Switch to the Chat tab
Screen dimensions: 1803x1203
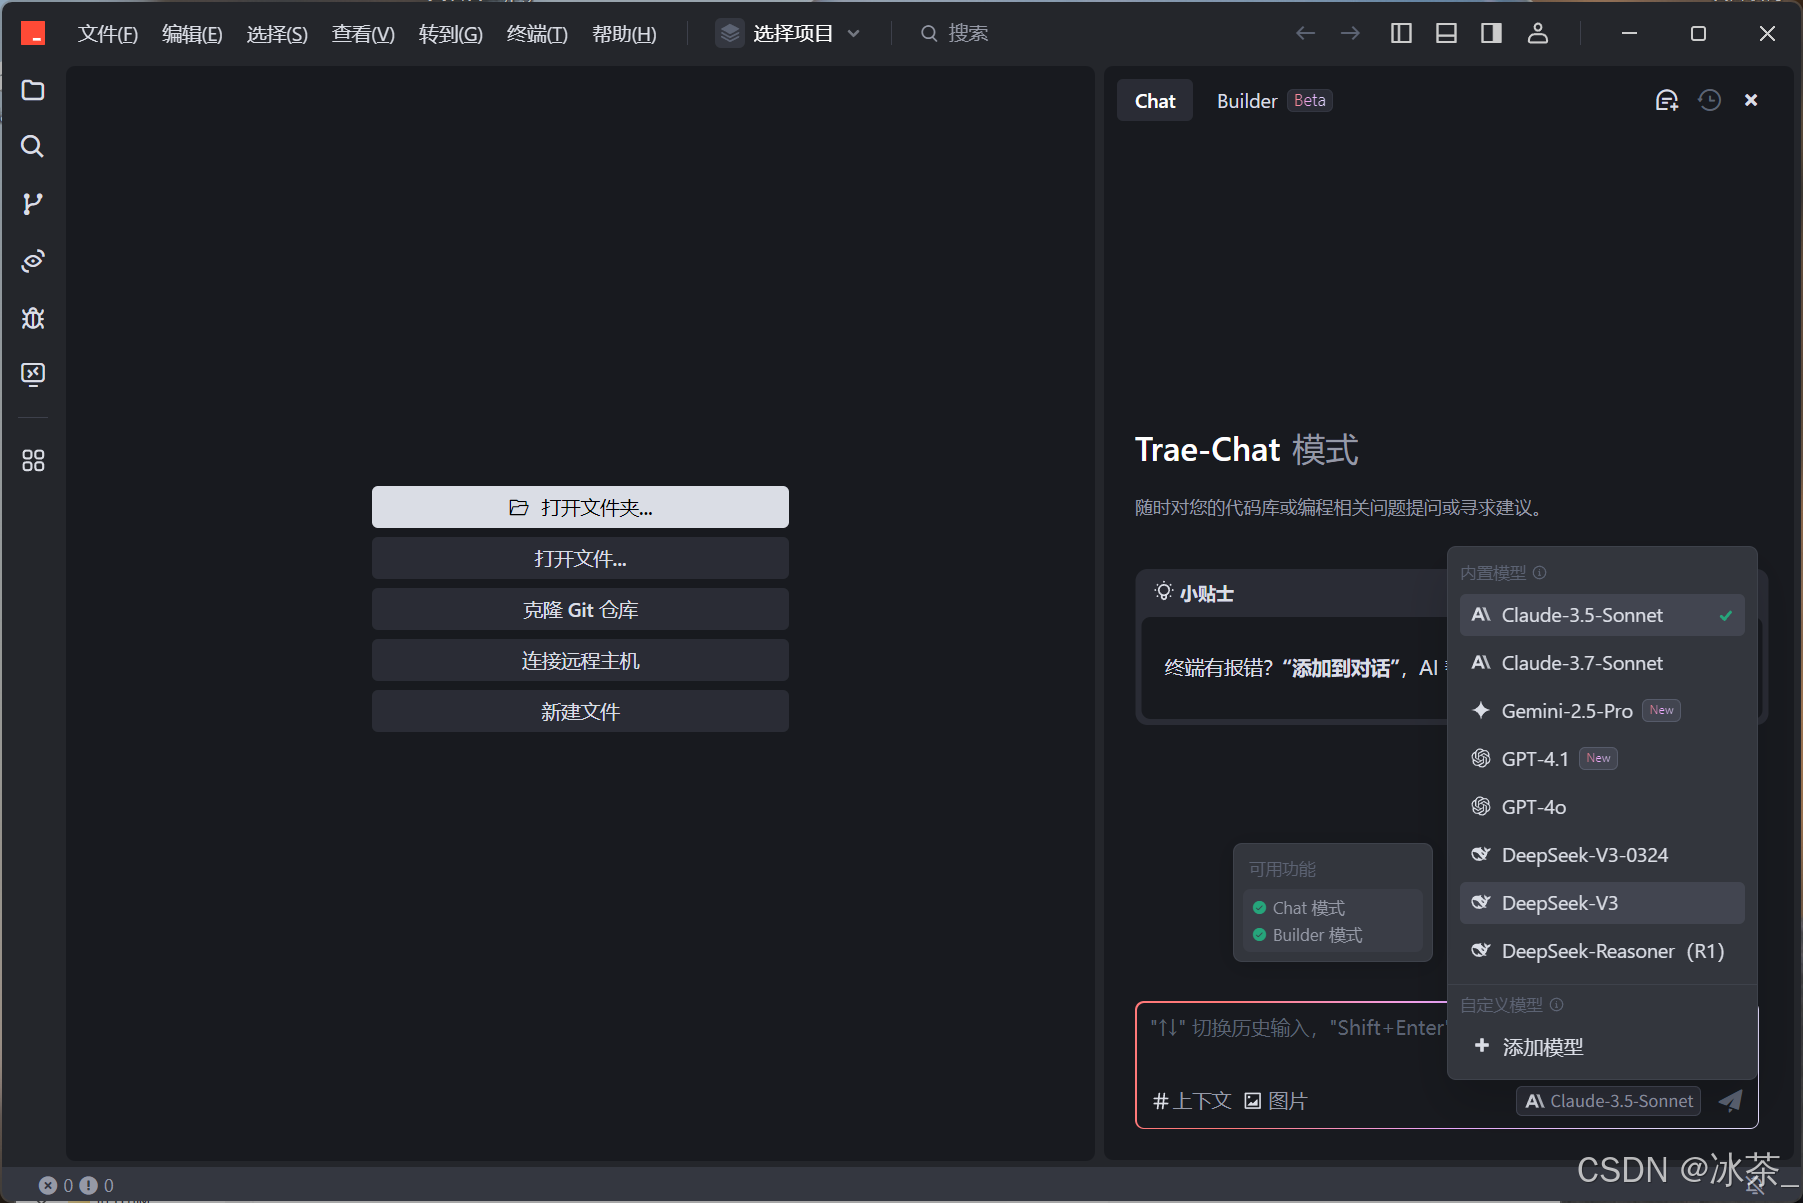[1155, 101]
